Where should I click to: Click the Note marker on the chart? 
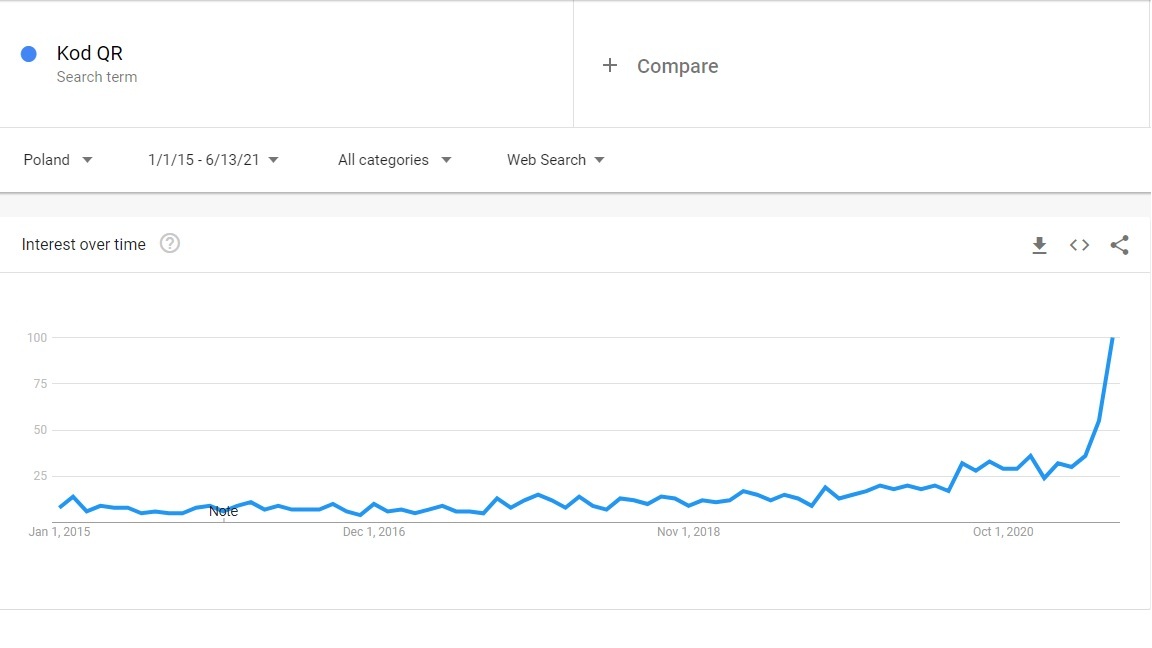(x=223, y=511)
